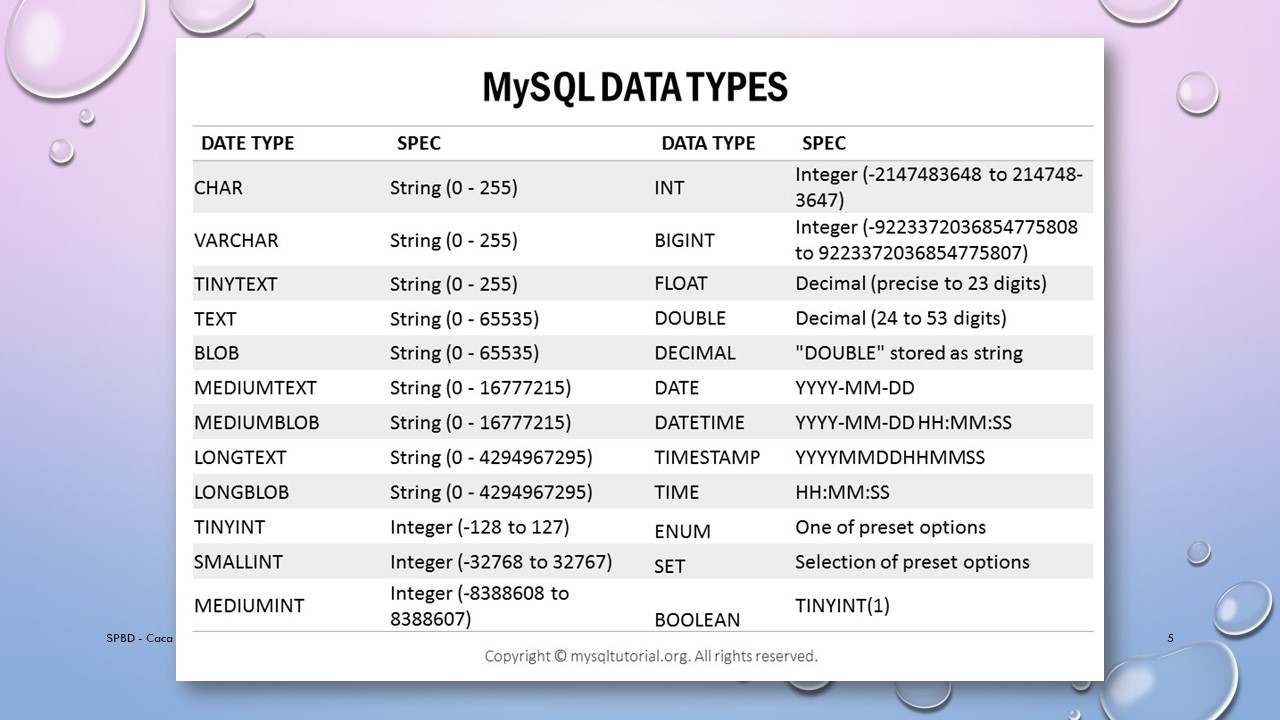Select spec Selection of preset options

click(x=912, y=562)
